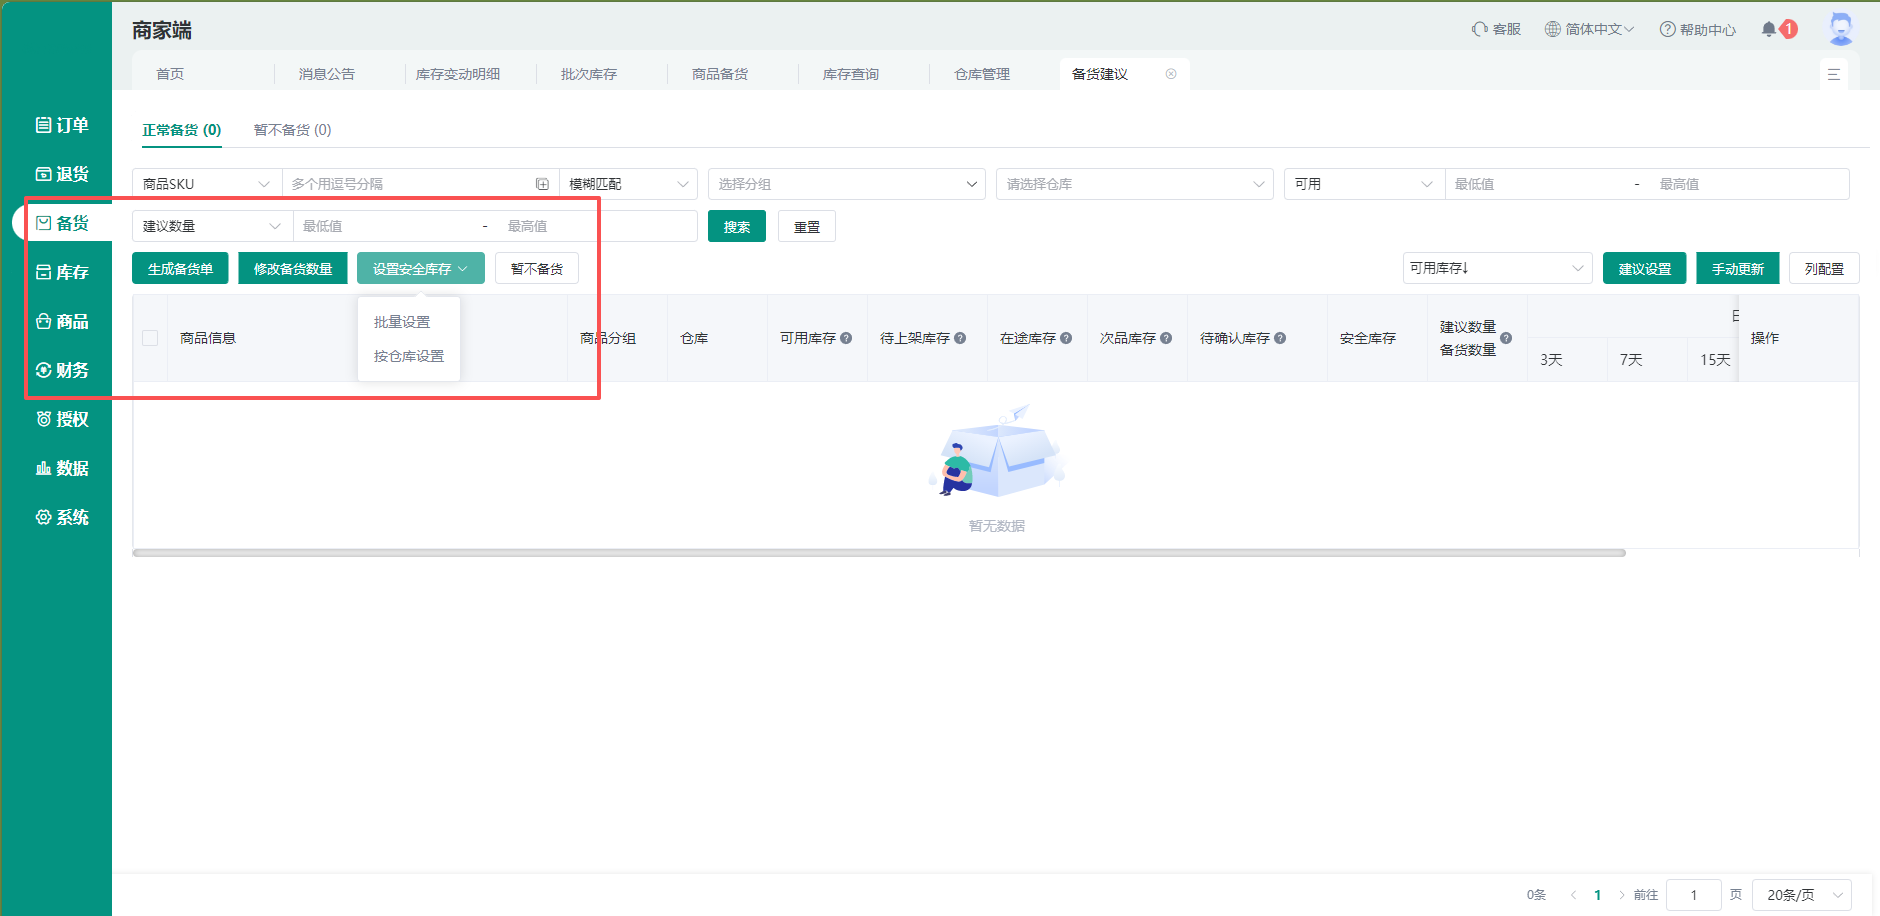Switch to the 暂不备货 tab
The image size is (1880, 916).
[x=291, y=129]
